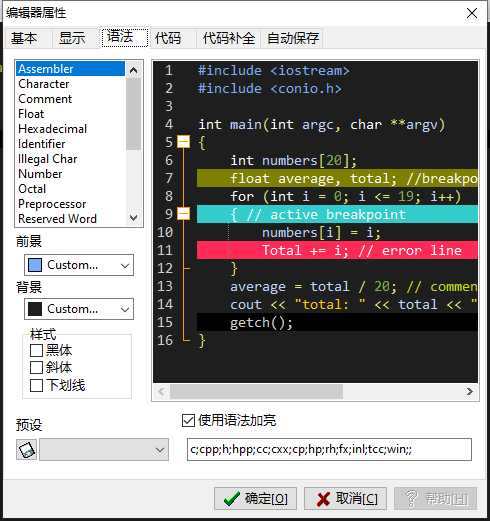This screenshot has height=521, width=490.
Task: Click the for loop line in preview
Action: (346, 196)
